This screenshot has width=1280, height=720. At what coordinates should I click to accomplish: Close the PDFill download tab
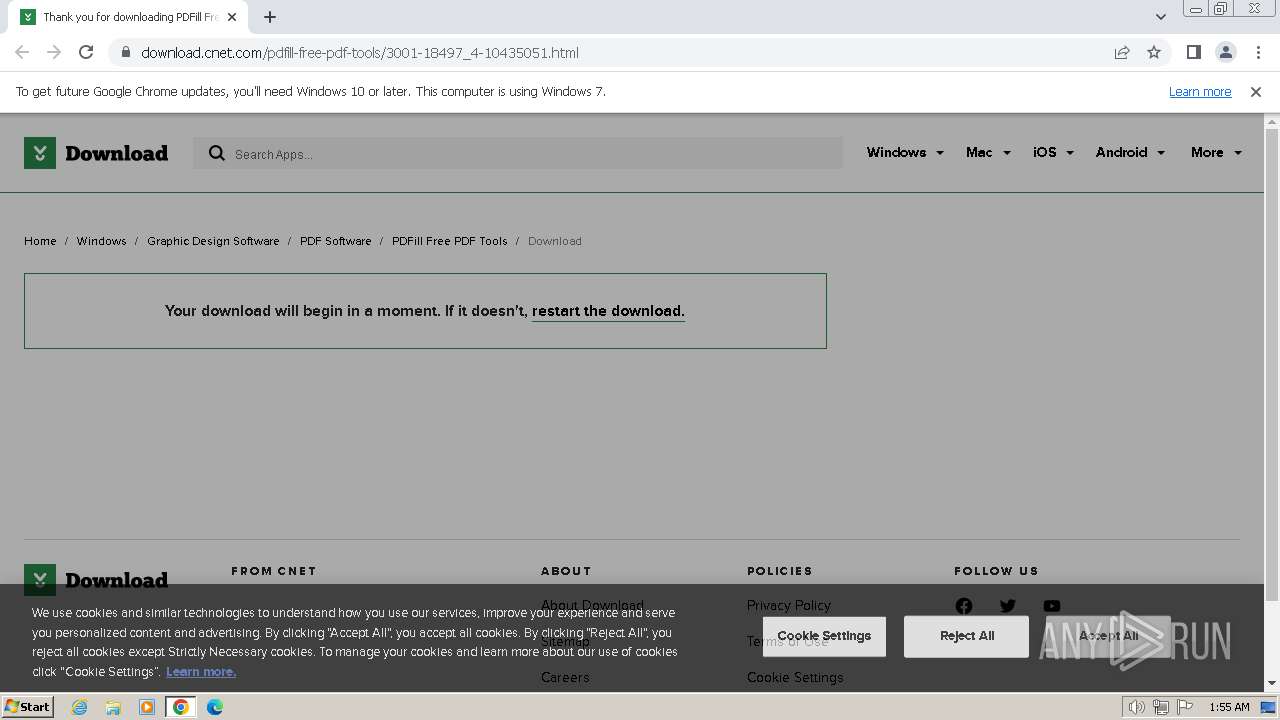pyautogui.click(x=232, y=17)
